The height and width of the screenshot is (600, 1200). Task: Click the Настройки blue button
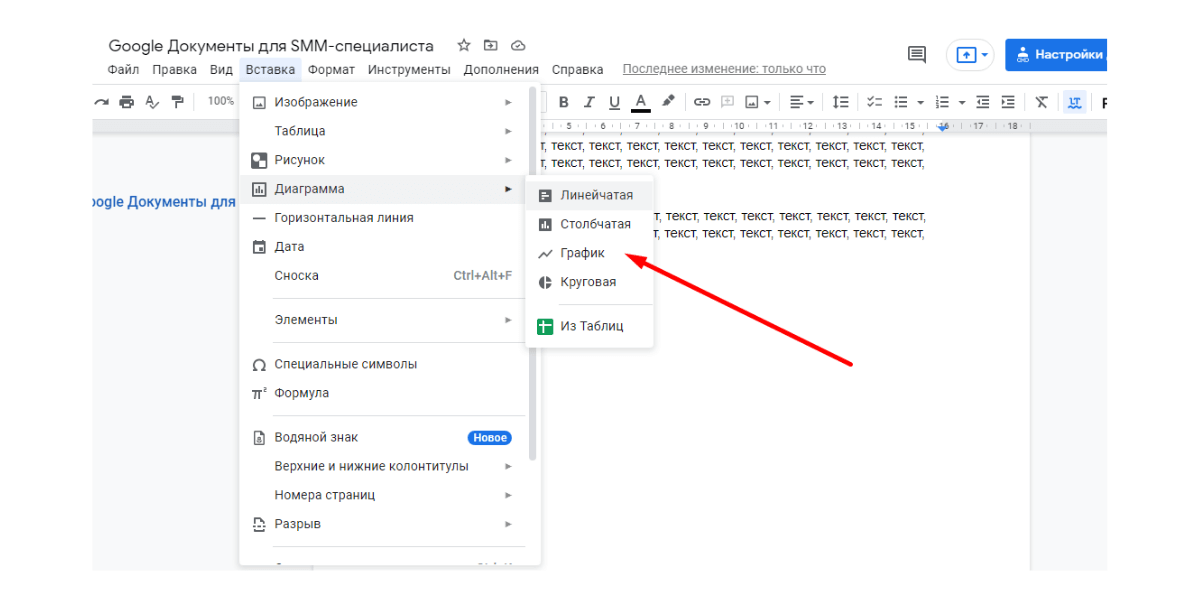(1058, 55)
